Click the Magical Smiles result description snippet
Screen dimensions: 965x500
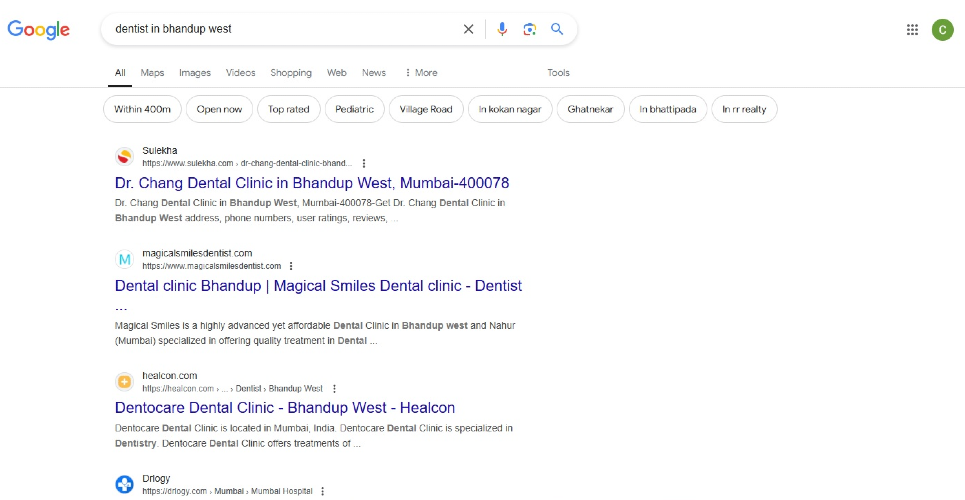(315, 333)
